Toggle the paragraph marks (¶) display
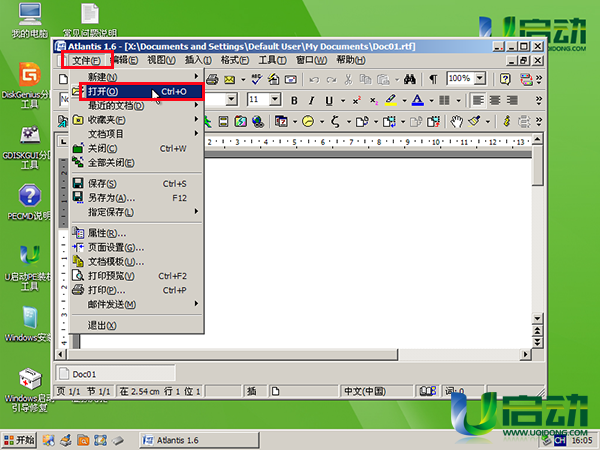 (x=433, y=79)
